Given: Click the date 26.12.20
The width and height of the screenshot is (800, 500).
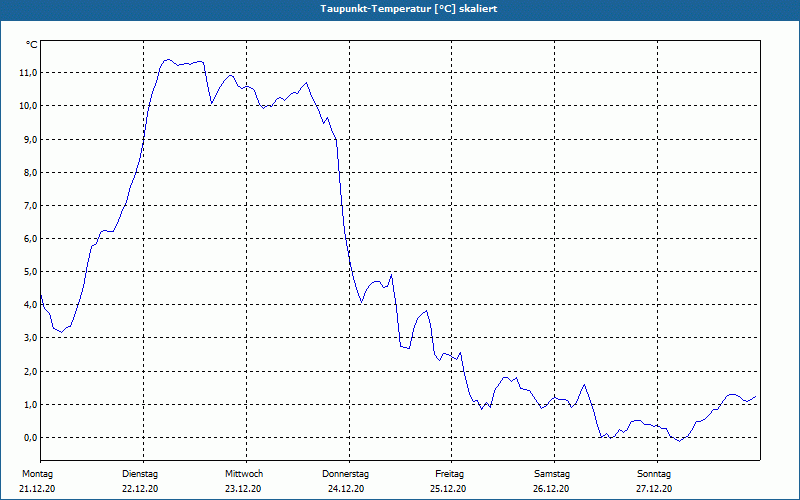Looking at the screenshot, I should pyautogui.click(x=551, y=489).
